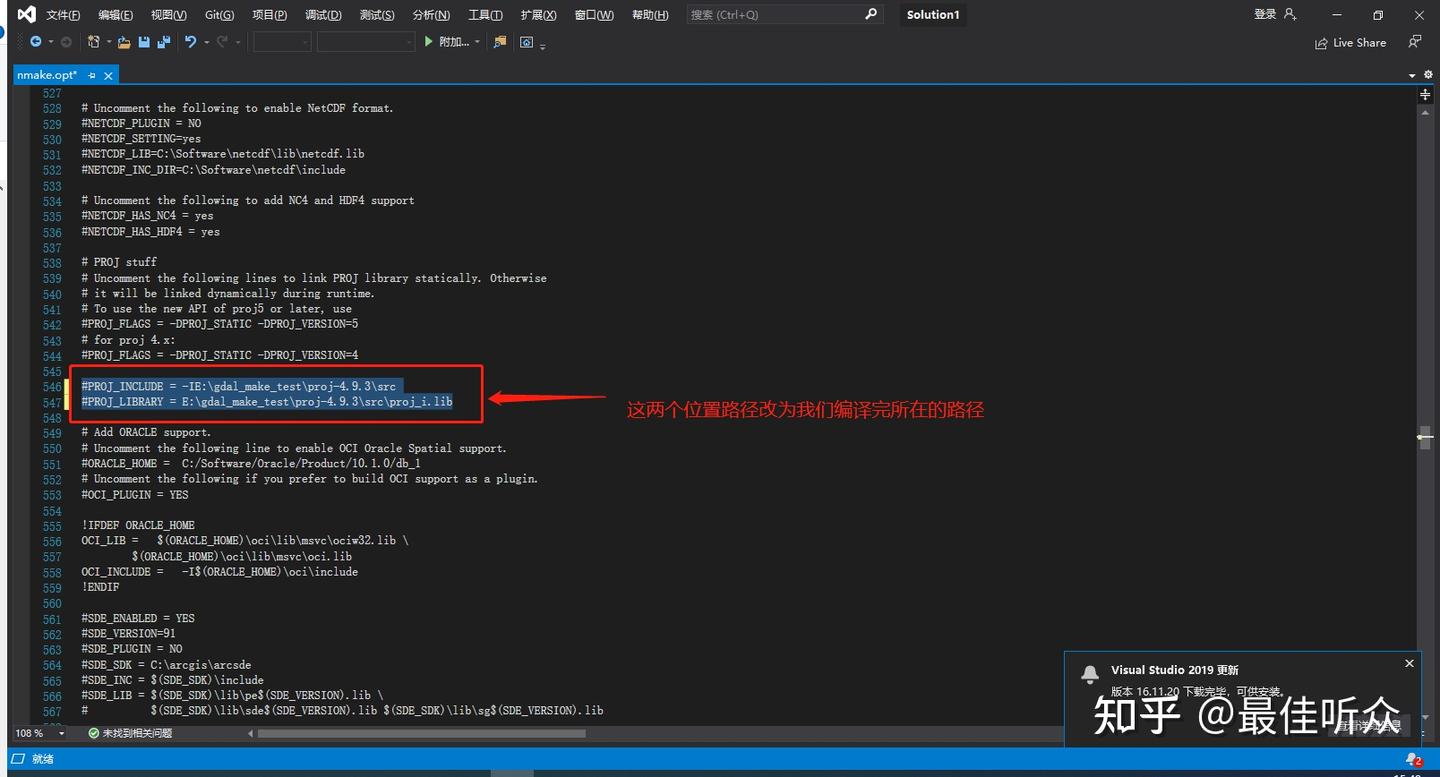This screenshot has width=1440, height=777.
Task: Click the Solution1 label in the title bar
Action: [x=932, y=14]
